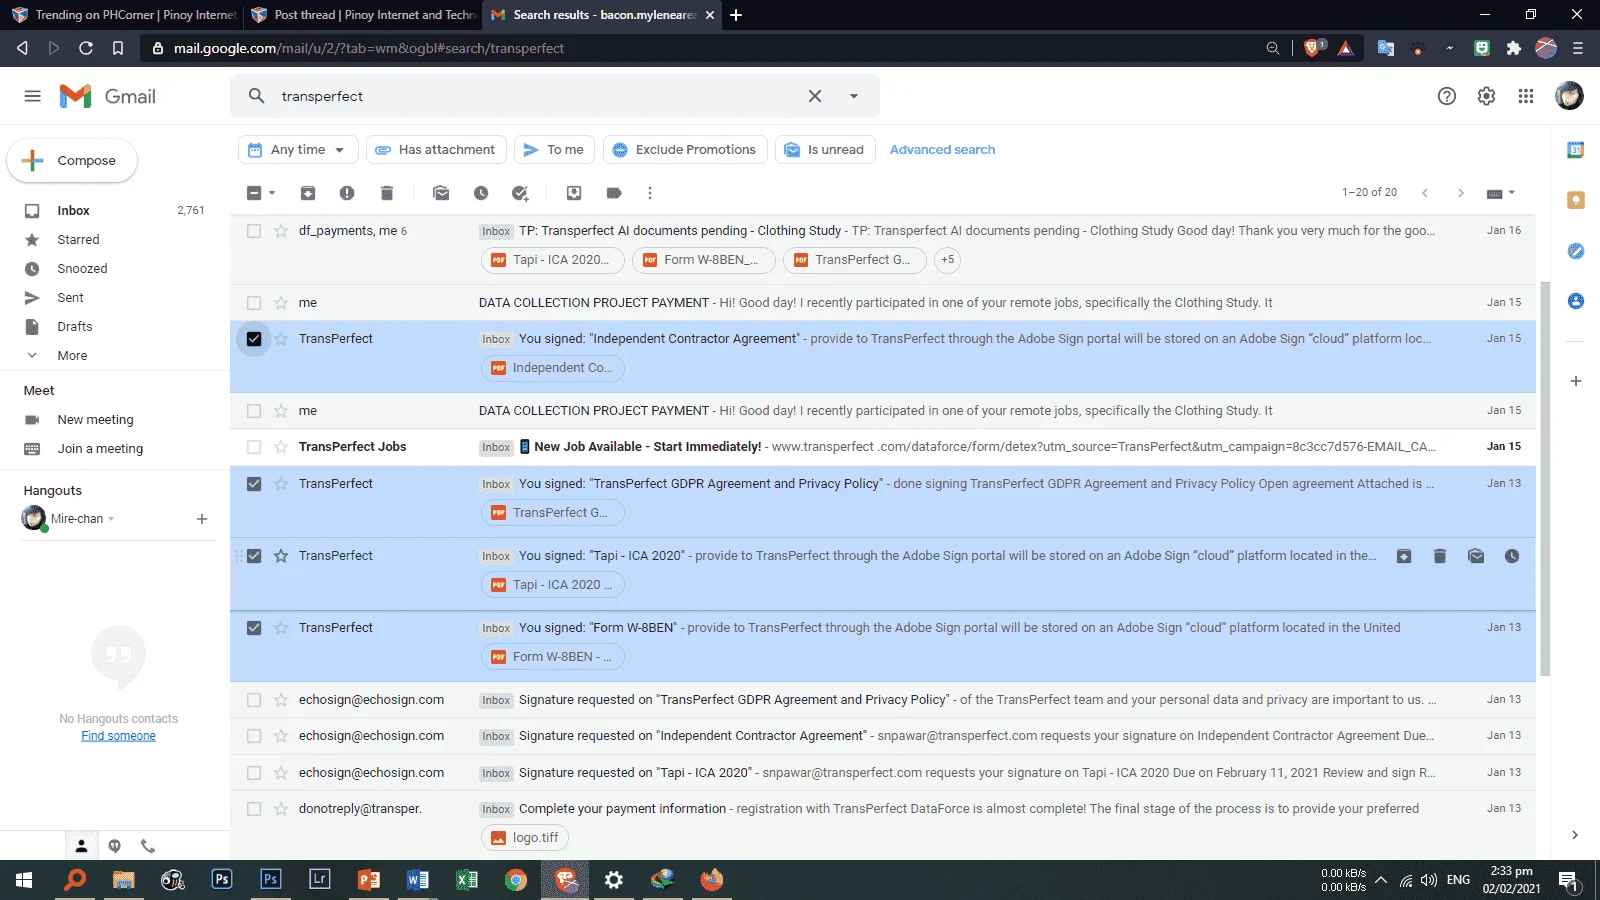Add selected emails to Tasks
Viewport: 1600px width, 900px height.
point(520,193)
